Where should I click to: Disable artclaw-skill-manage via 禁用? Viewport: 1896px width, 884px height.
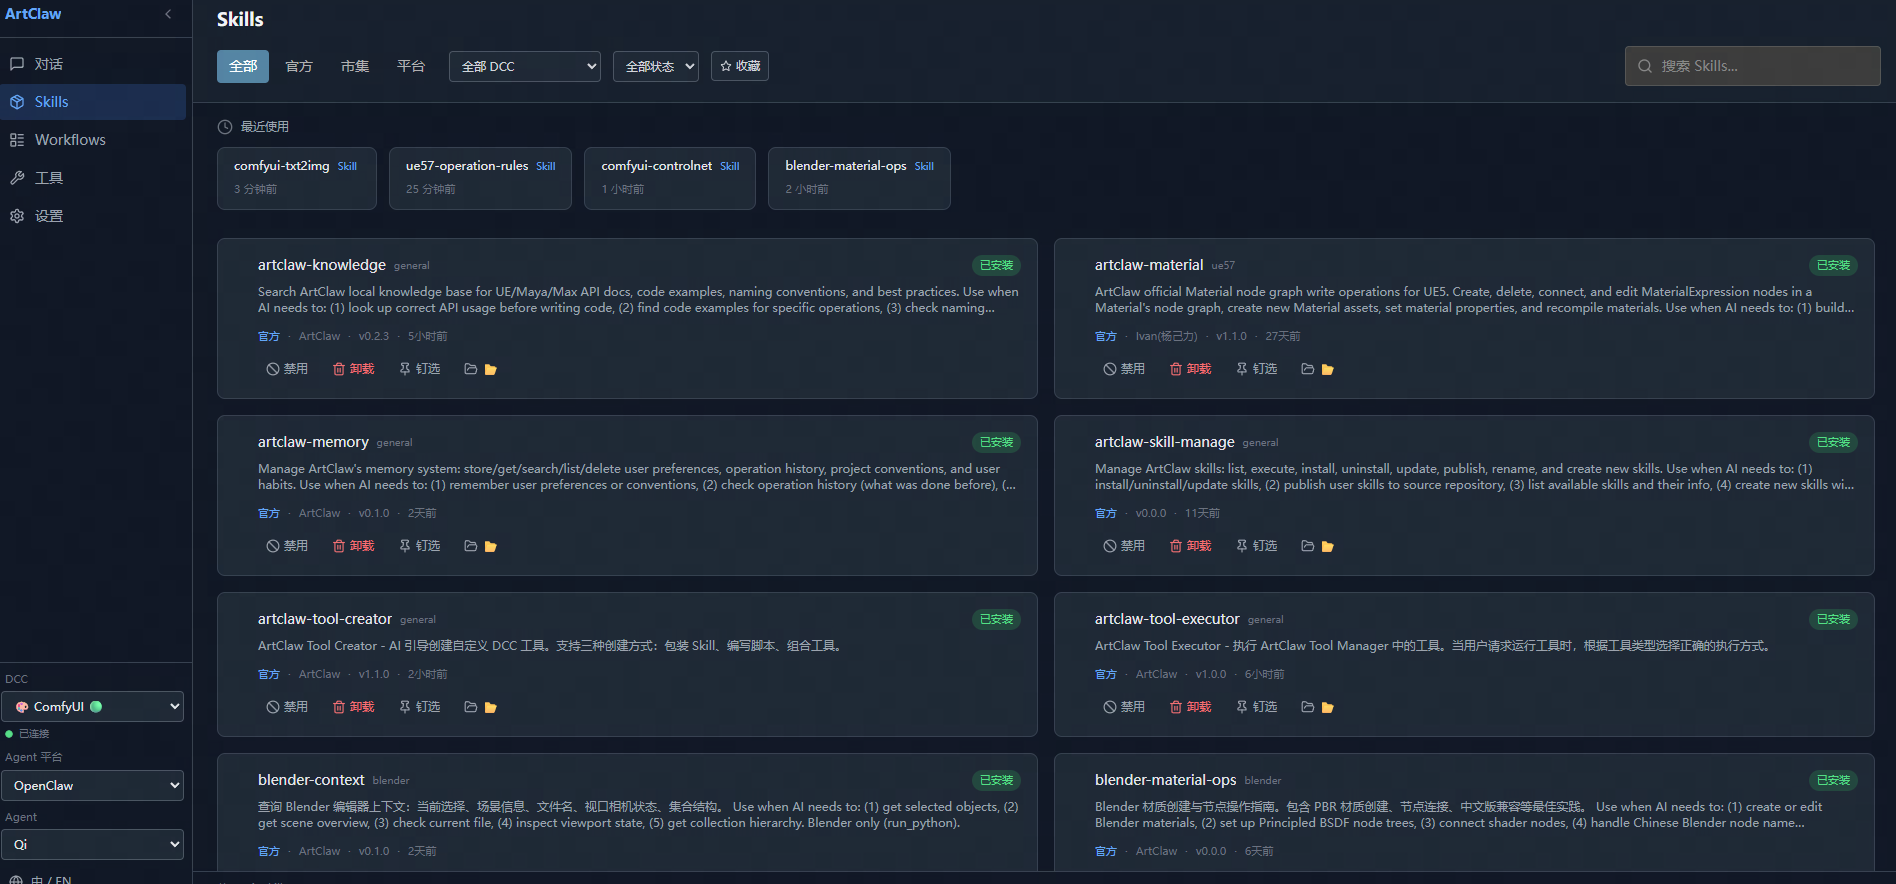point(1124,546)
